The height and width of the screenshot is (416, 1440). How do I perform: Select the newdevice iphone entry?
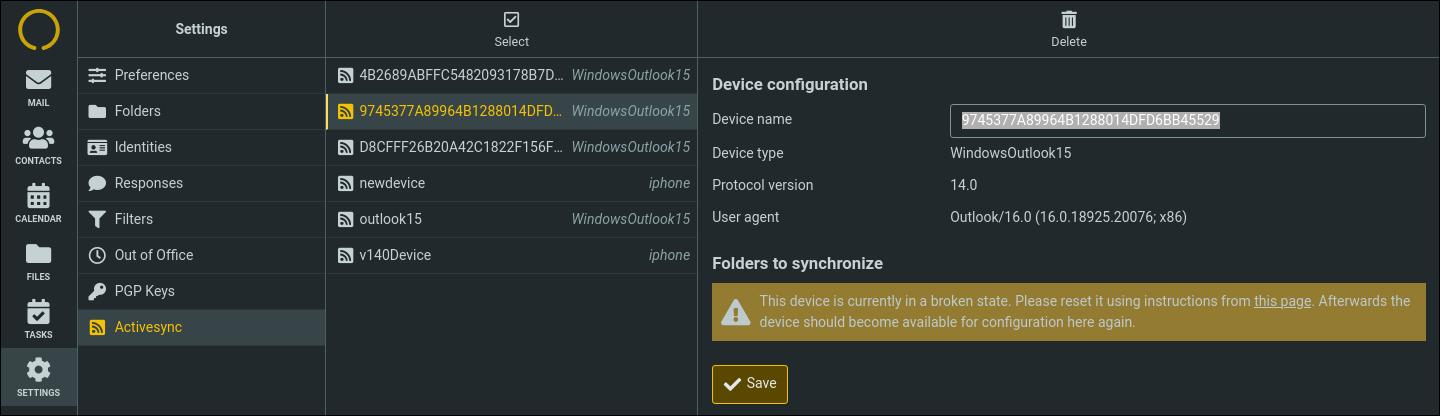click(511, 183)
